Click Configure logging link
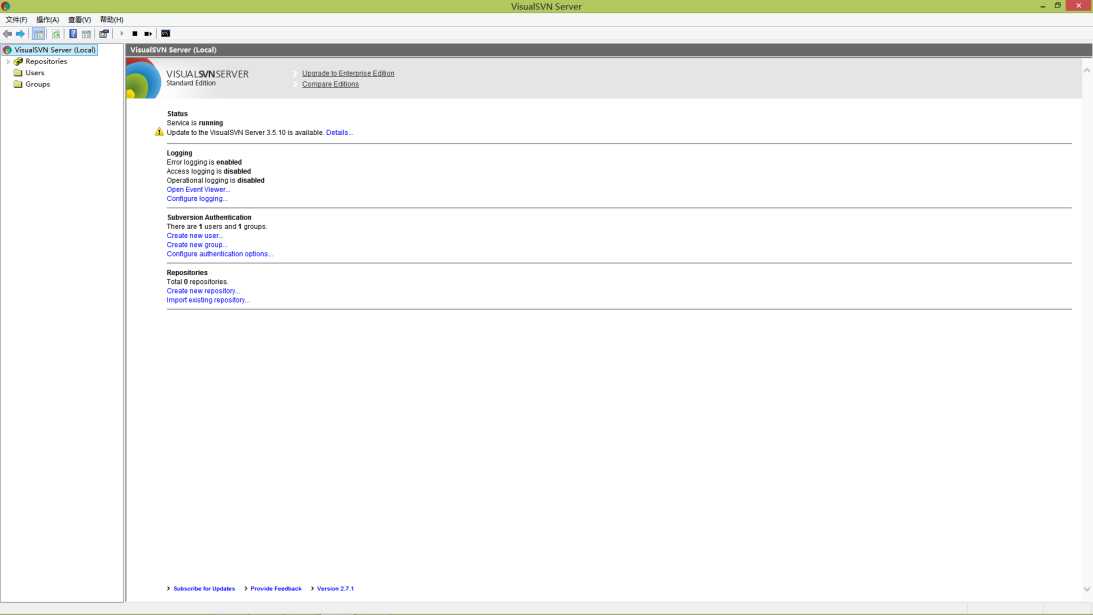The image size is (1093, 615). [197, 199]
